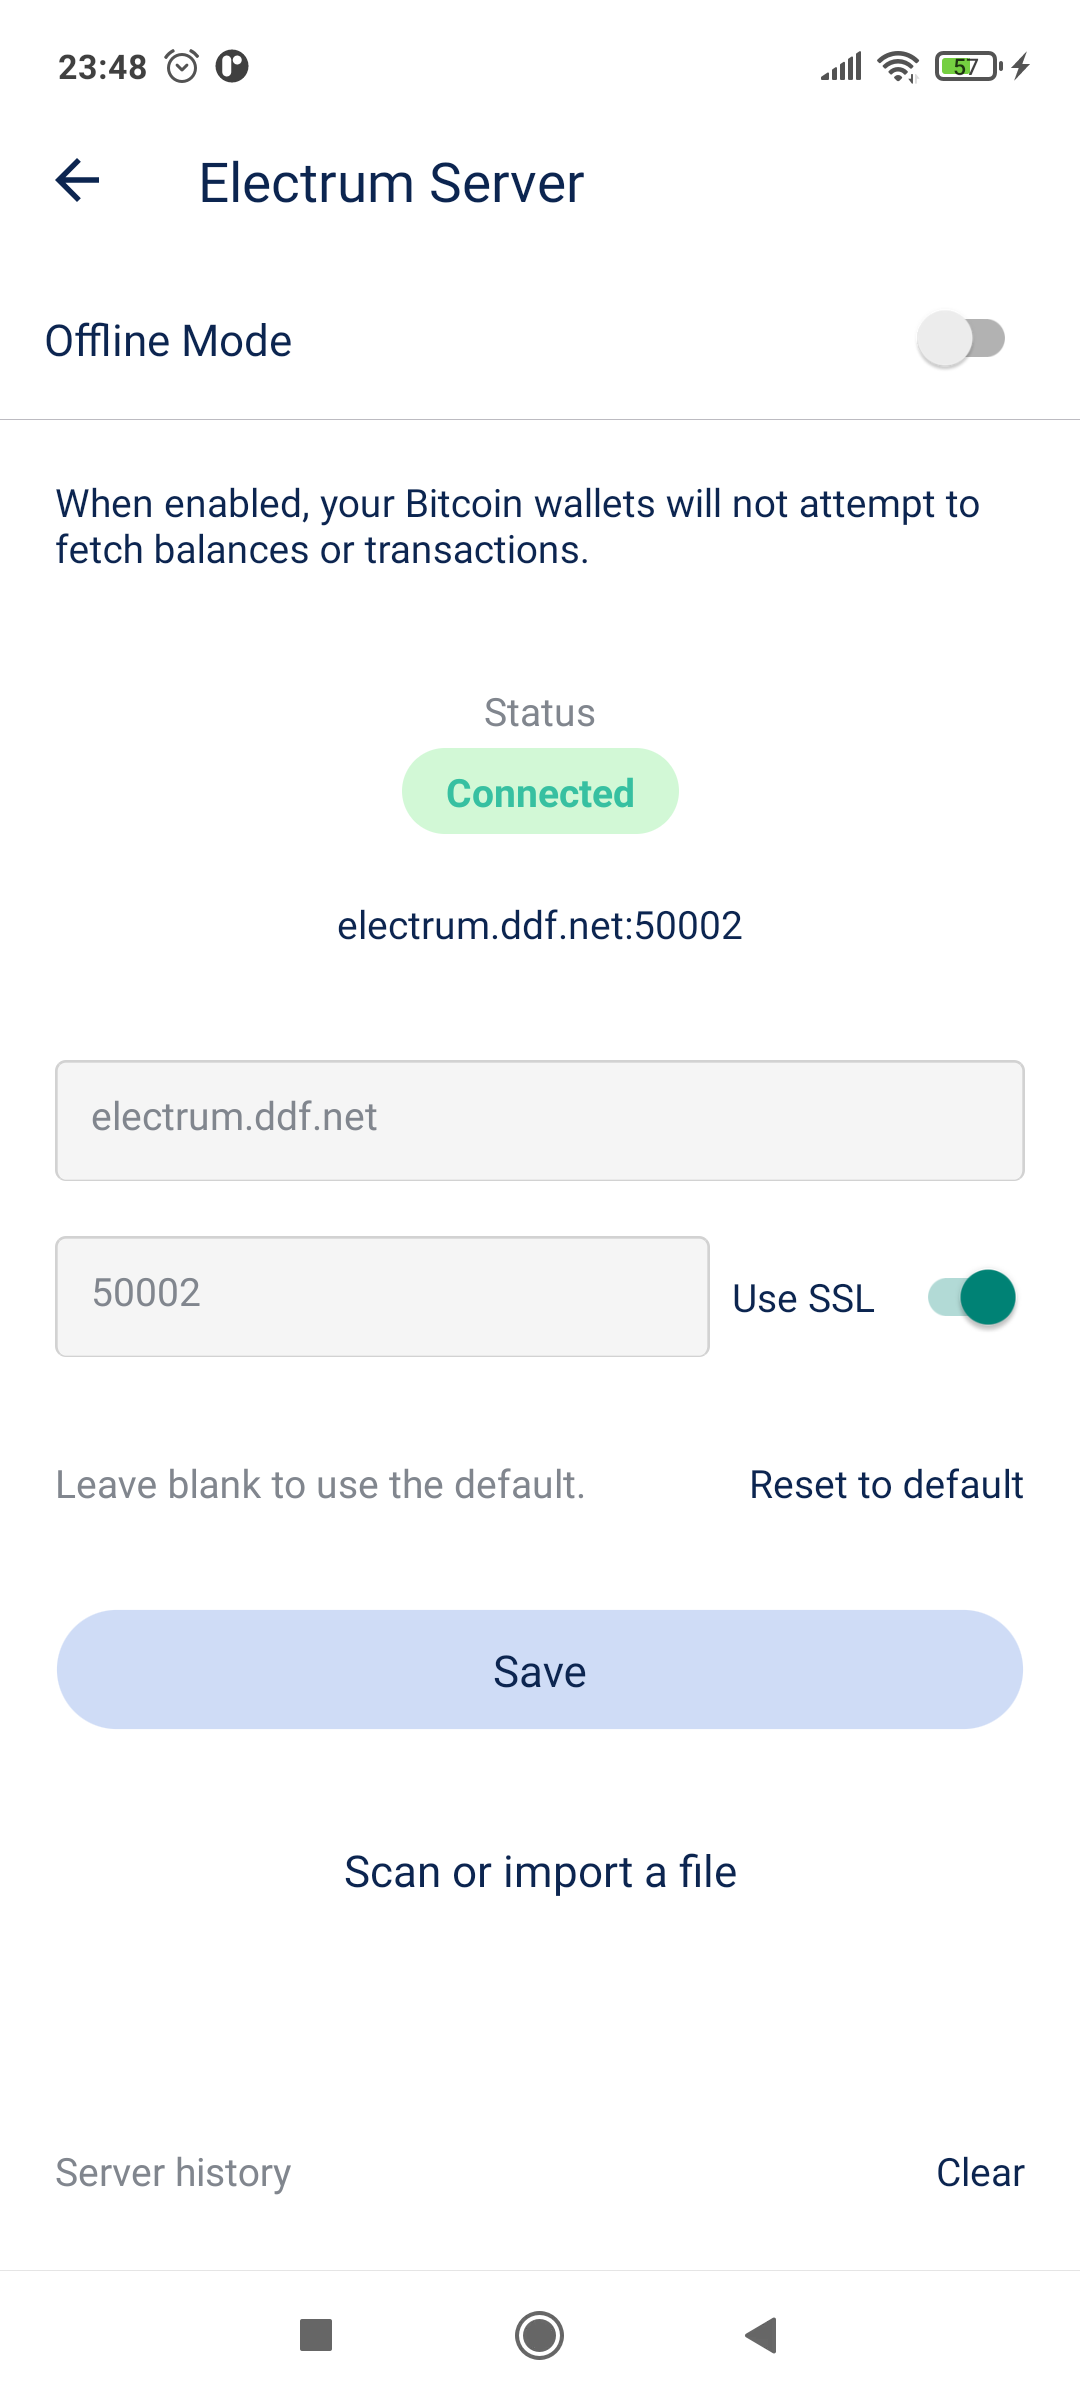The width and height of the screenshot is (1080, 2400).
Task: Turn off the Use SSL toggle
Action: coord(972,1297)
